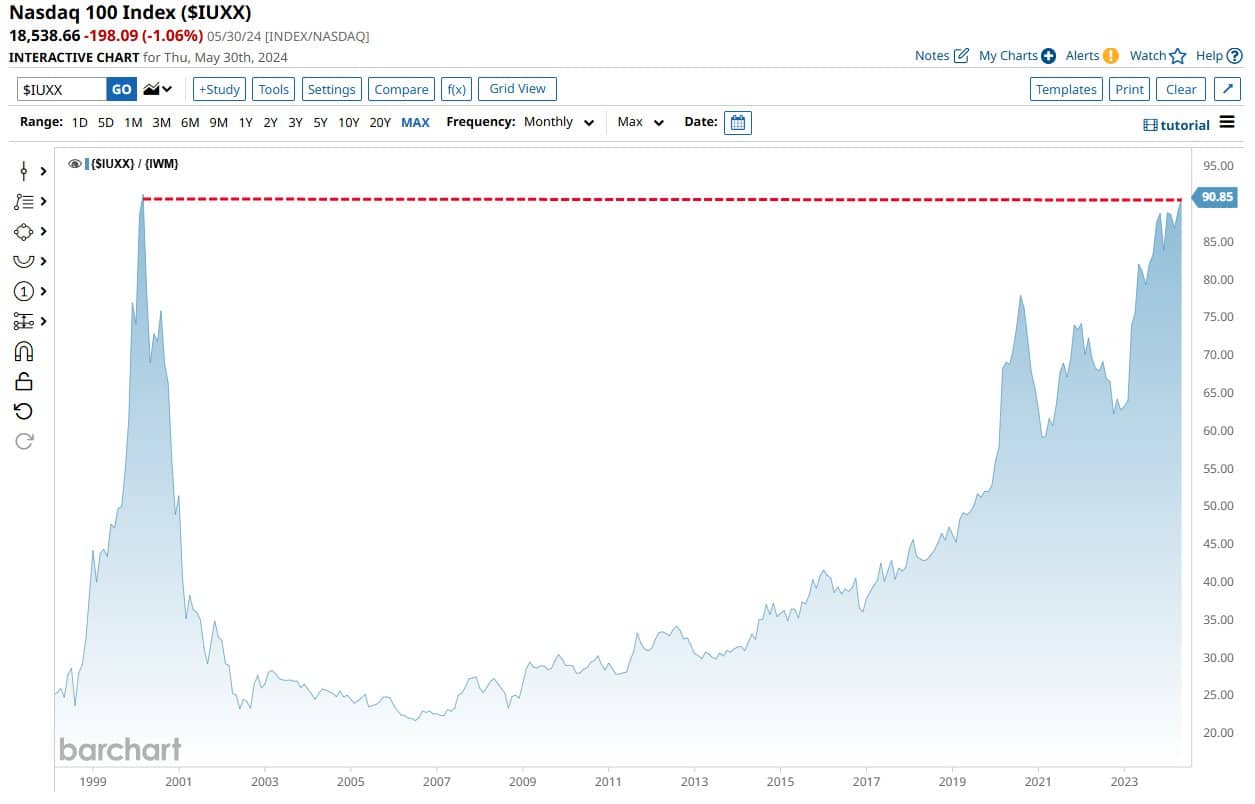Click the symbol input field $IUXX
The width and height of the screenshot is (1255, 804).
tap(62, 89)
